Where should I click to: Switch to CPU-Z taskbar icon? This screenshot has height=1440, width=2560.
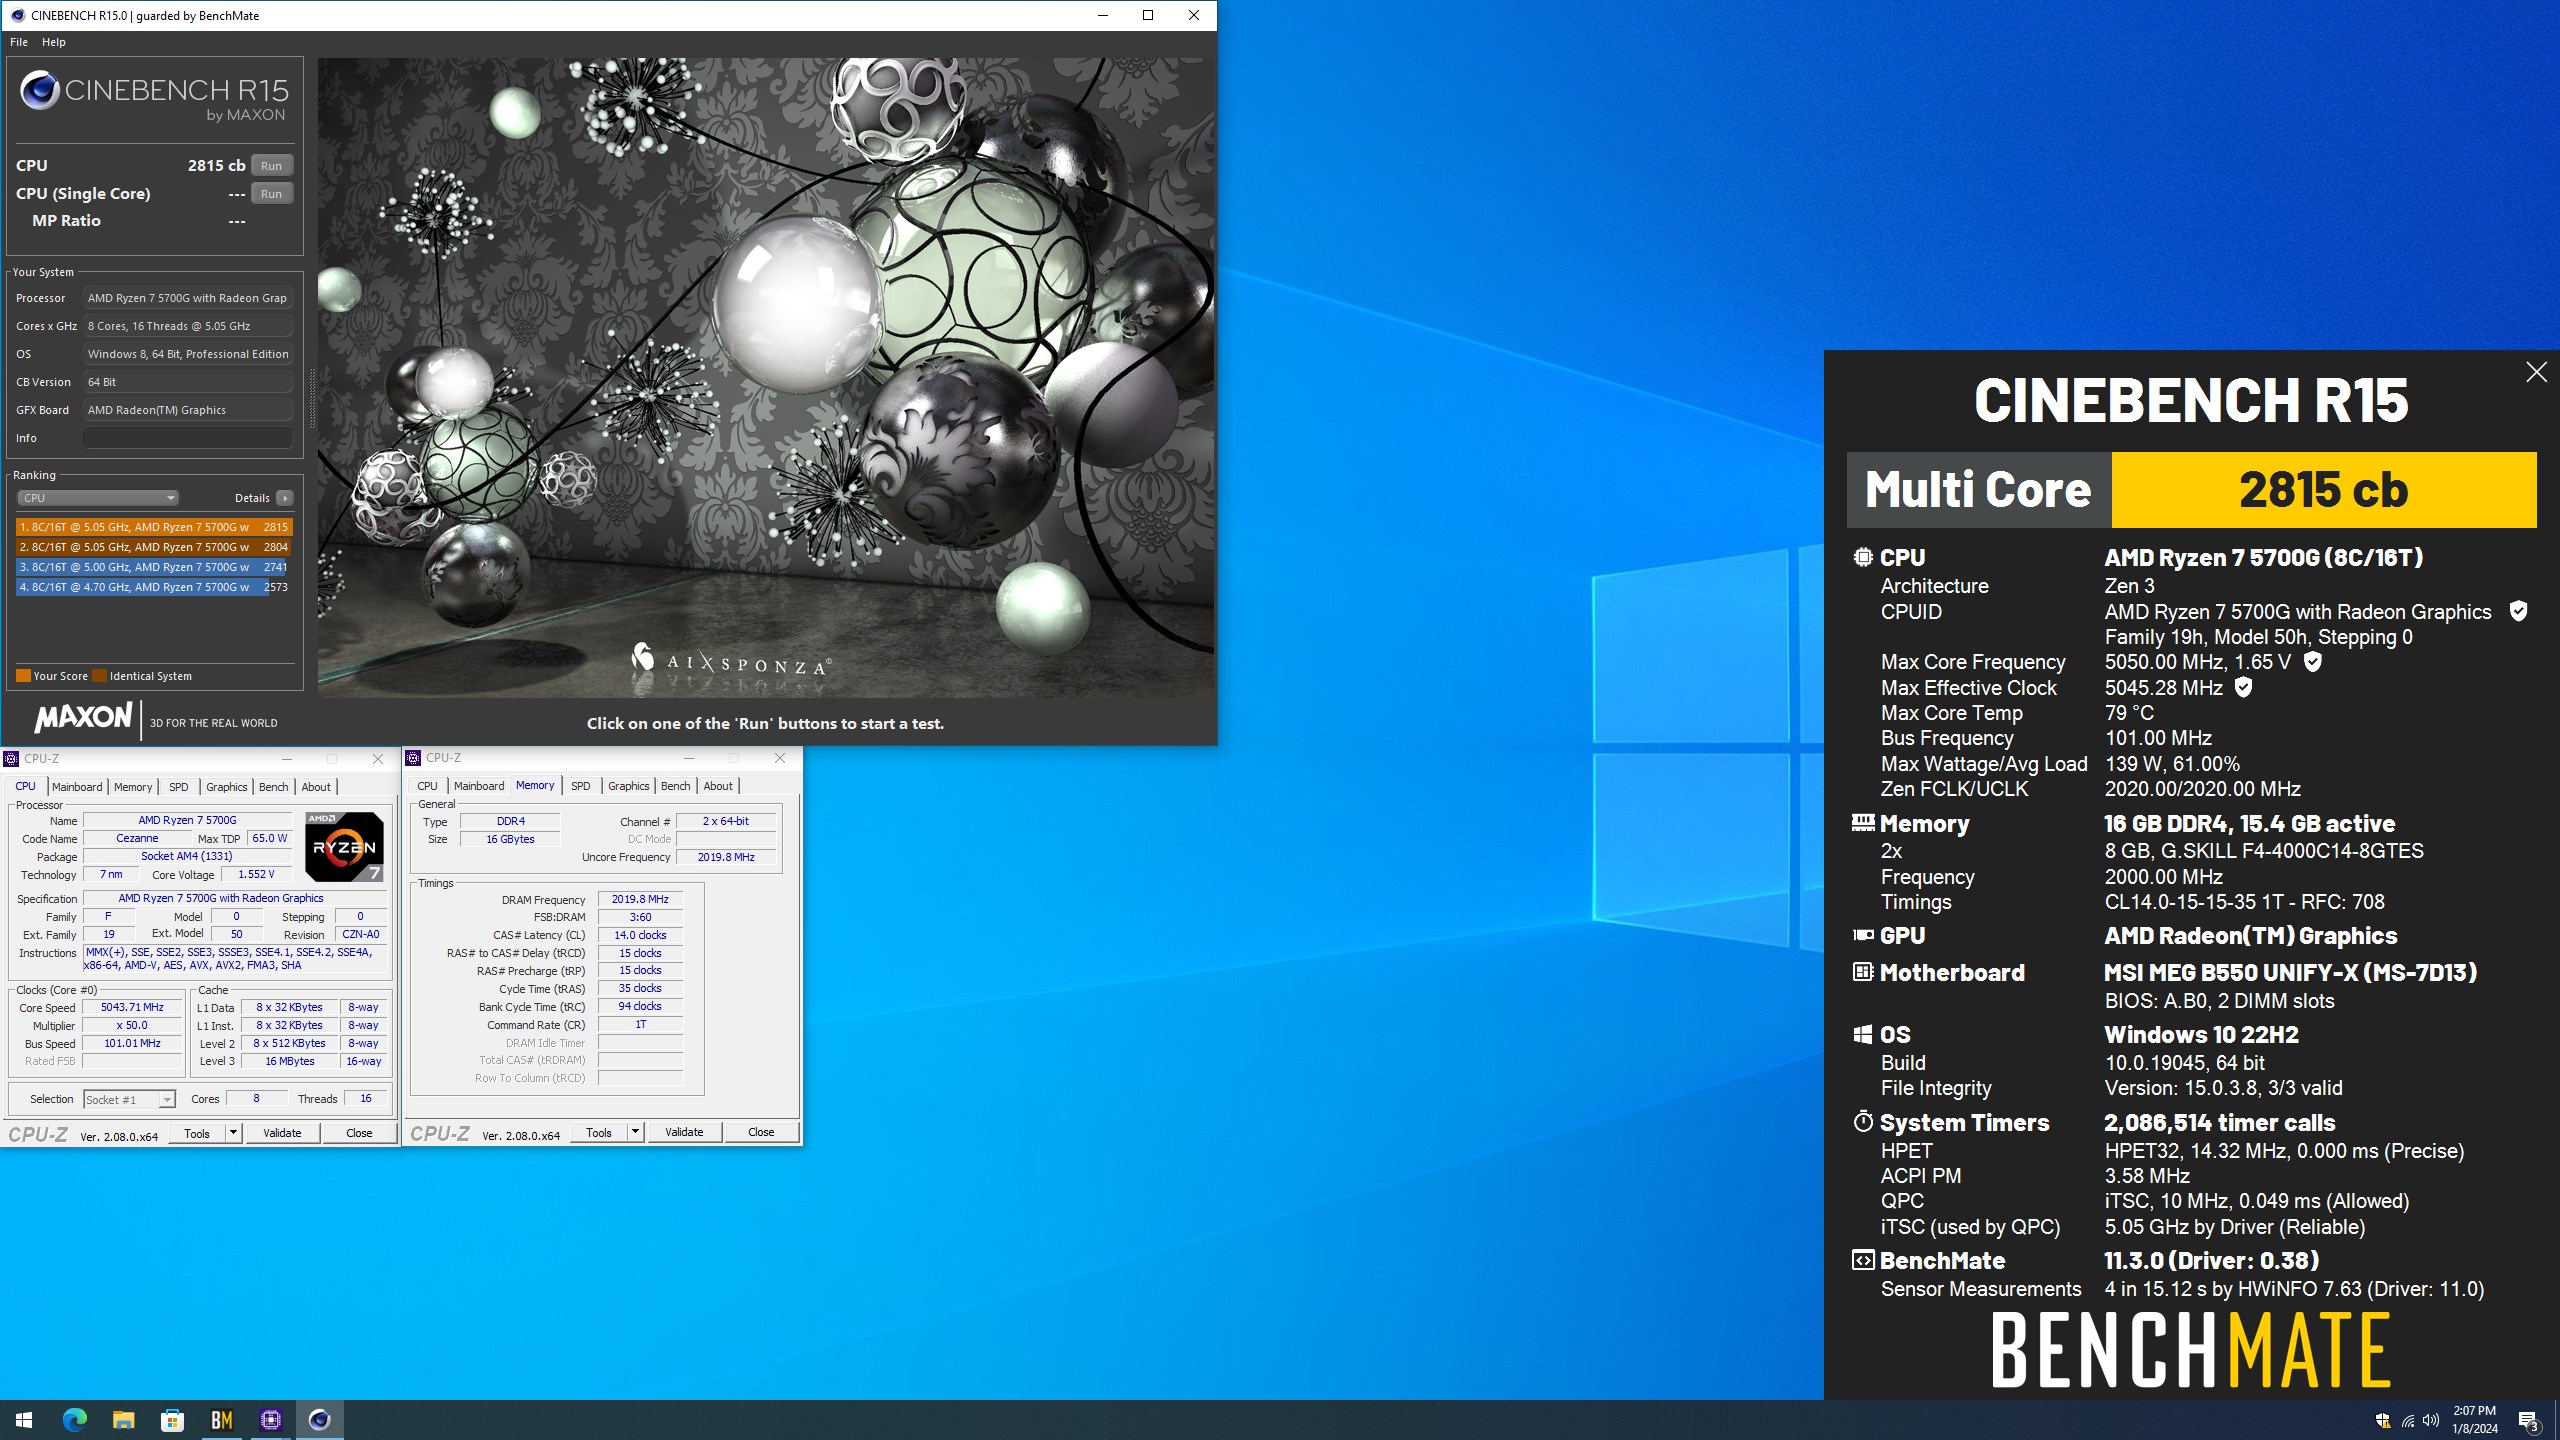[270, 1420]
